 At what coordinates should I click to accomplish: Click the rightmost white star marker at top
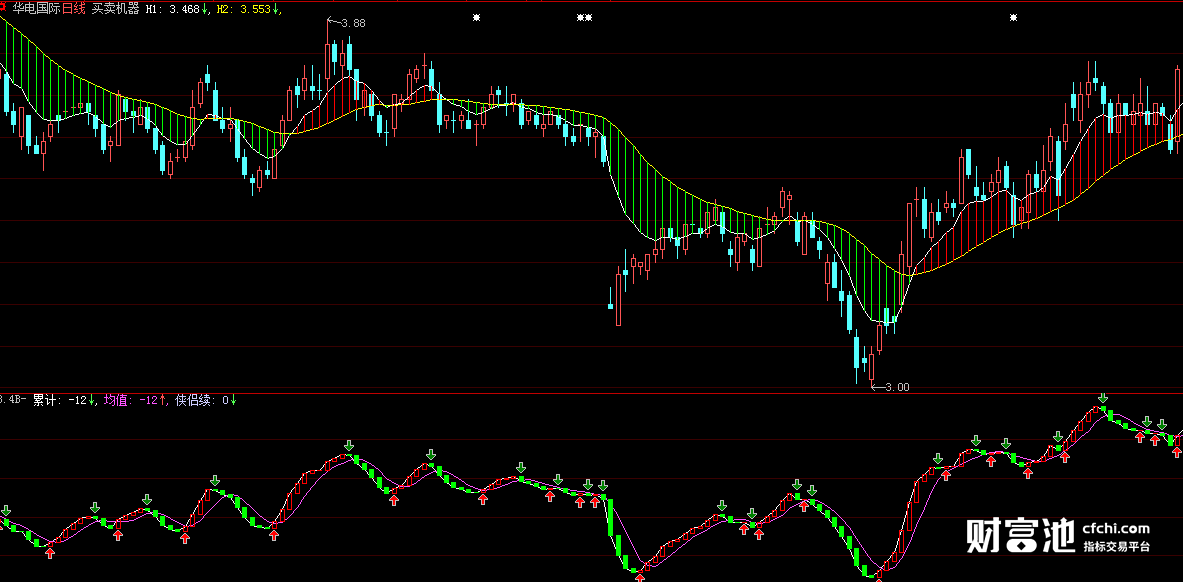1013,17
